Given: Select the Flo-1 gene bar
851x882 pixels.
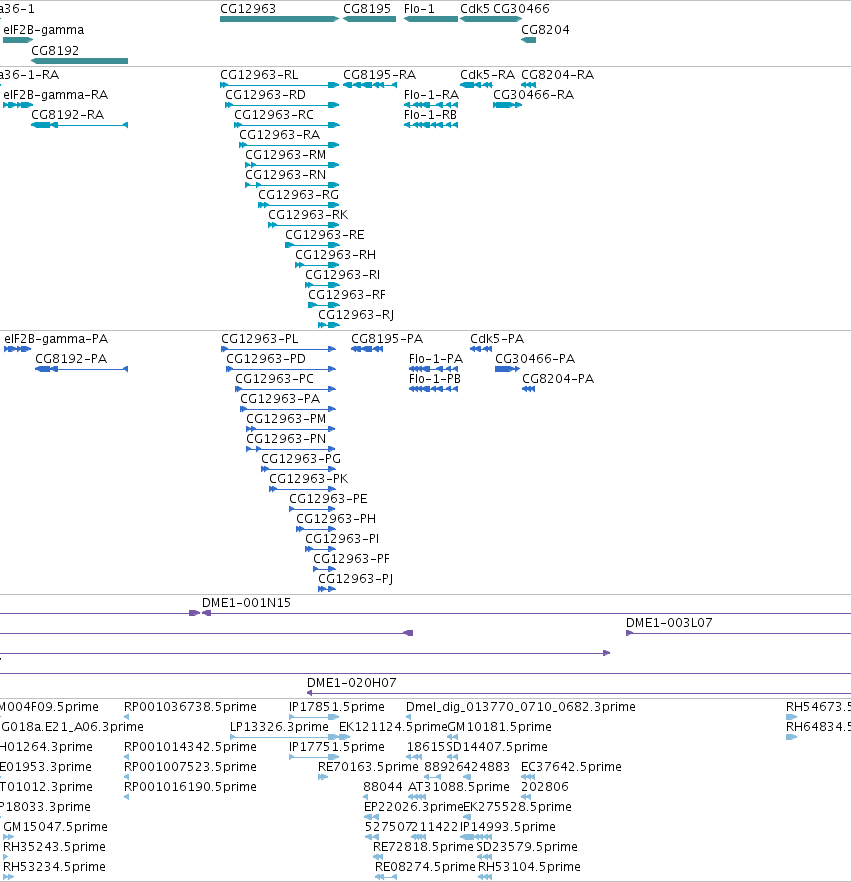Looking at the screenshot, I should (x=431, y=19).
